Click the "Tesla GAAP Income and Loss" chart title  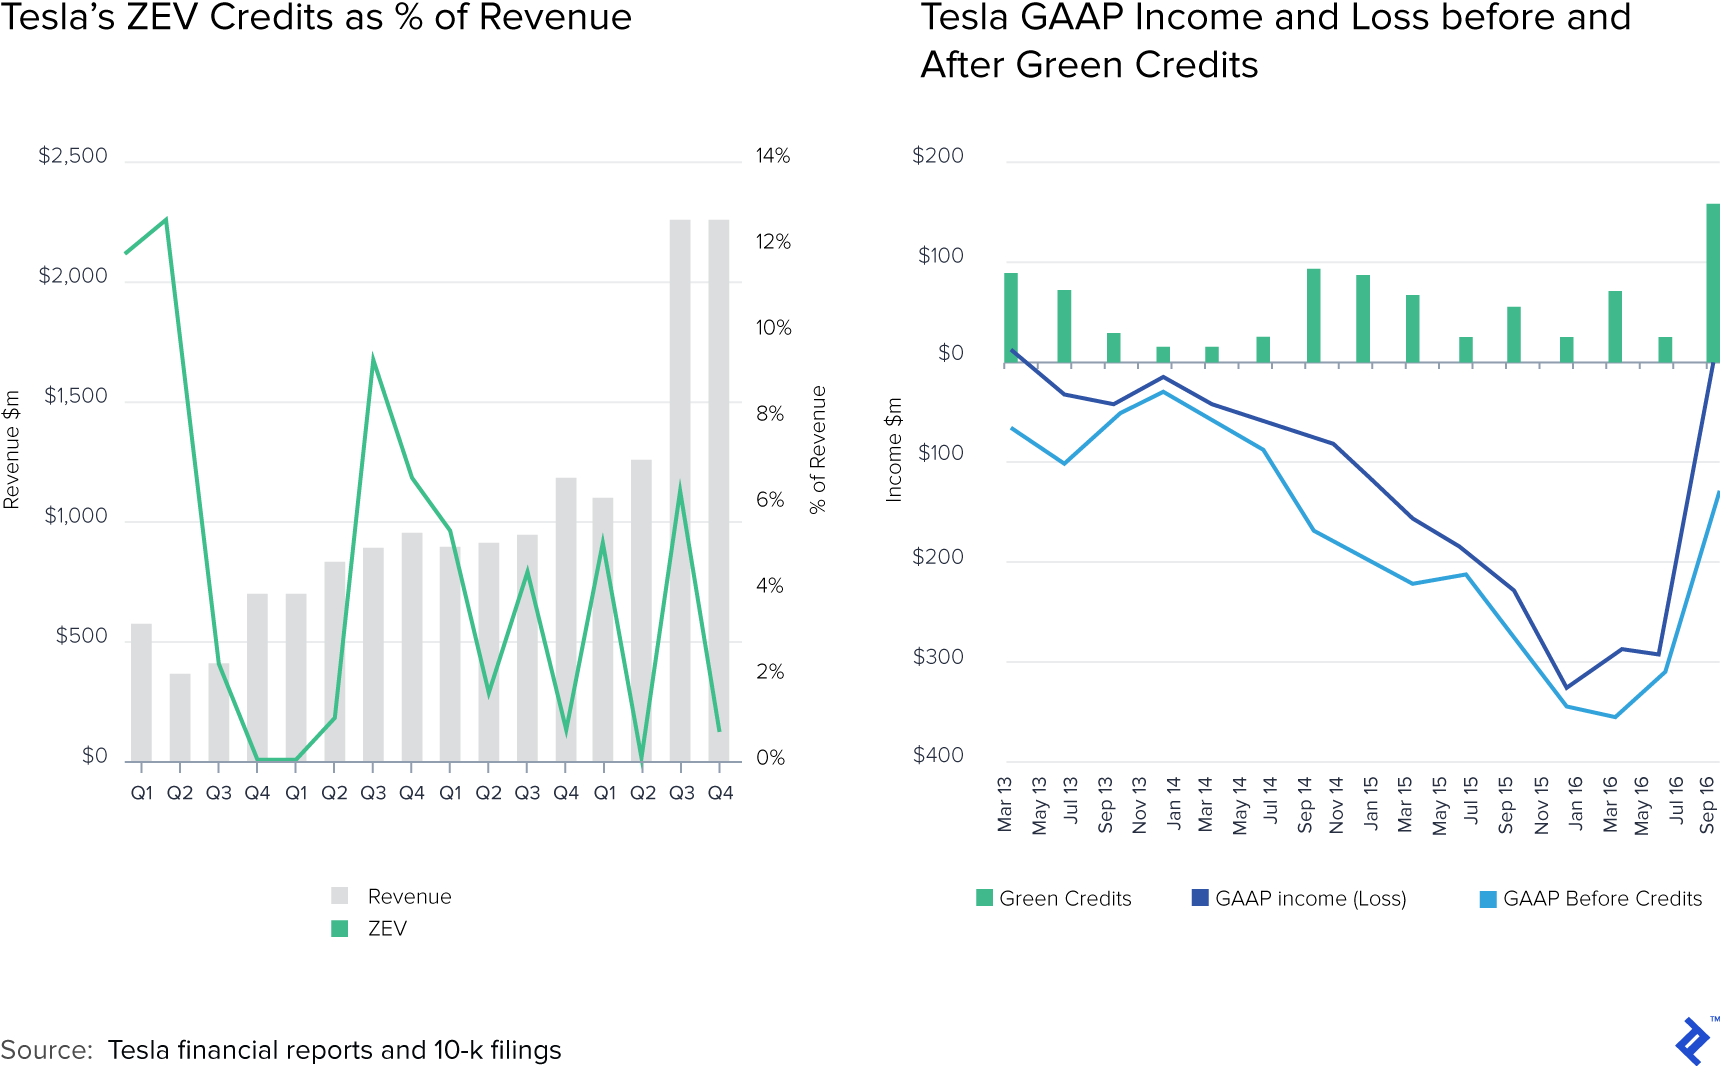[1276, 41]
